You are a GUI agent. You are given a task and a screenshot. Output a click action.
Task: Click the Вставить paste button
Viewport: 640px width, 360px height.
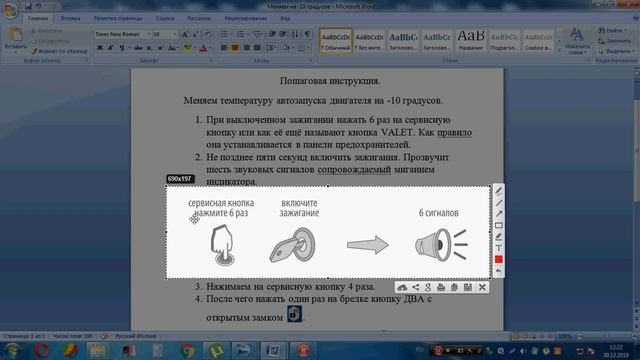click(16, 40)
